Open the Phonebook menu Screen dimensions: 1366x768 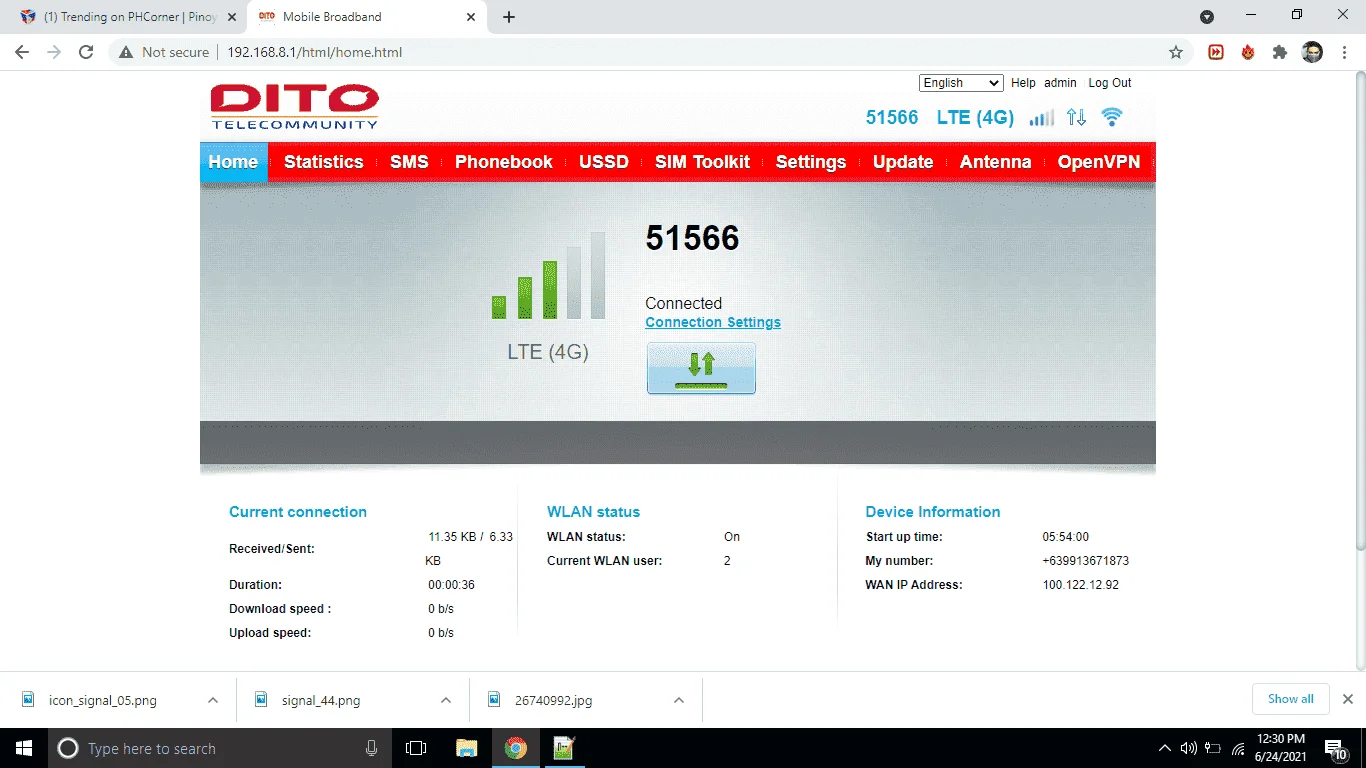[504, 162]
